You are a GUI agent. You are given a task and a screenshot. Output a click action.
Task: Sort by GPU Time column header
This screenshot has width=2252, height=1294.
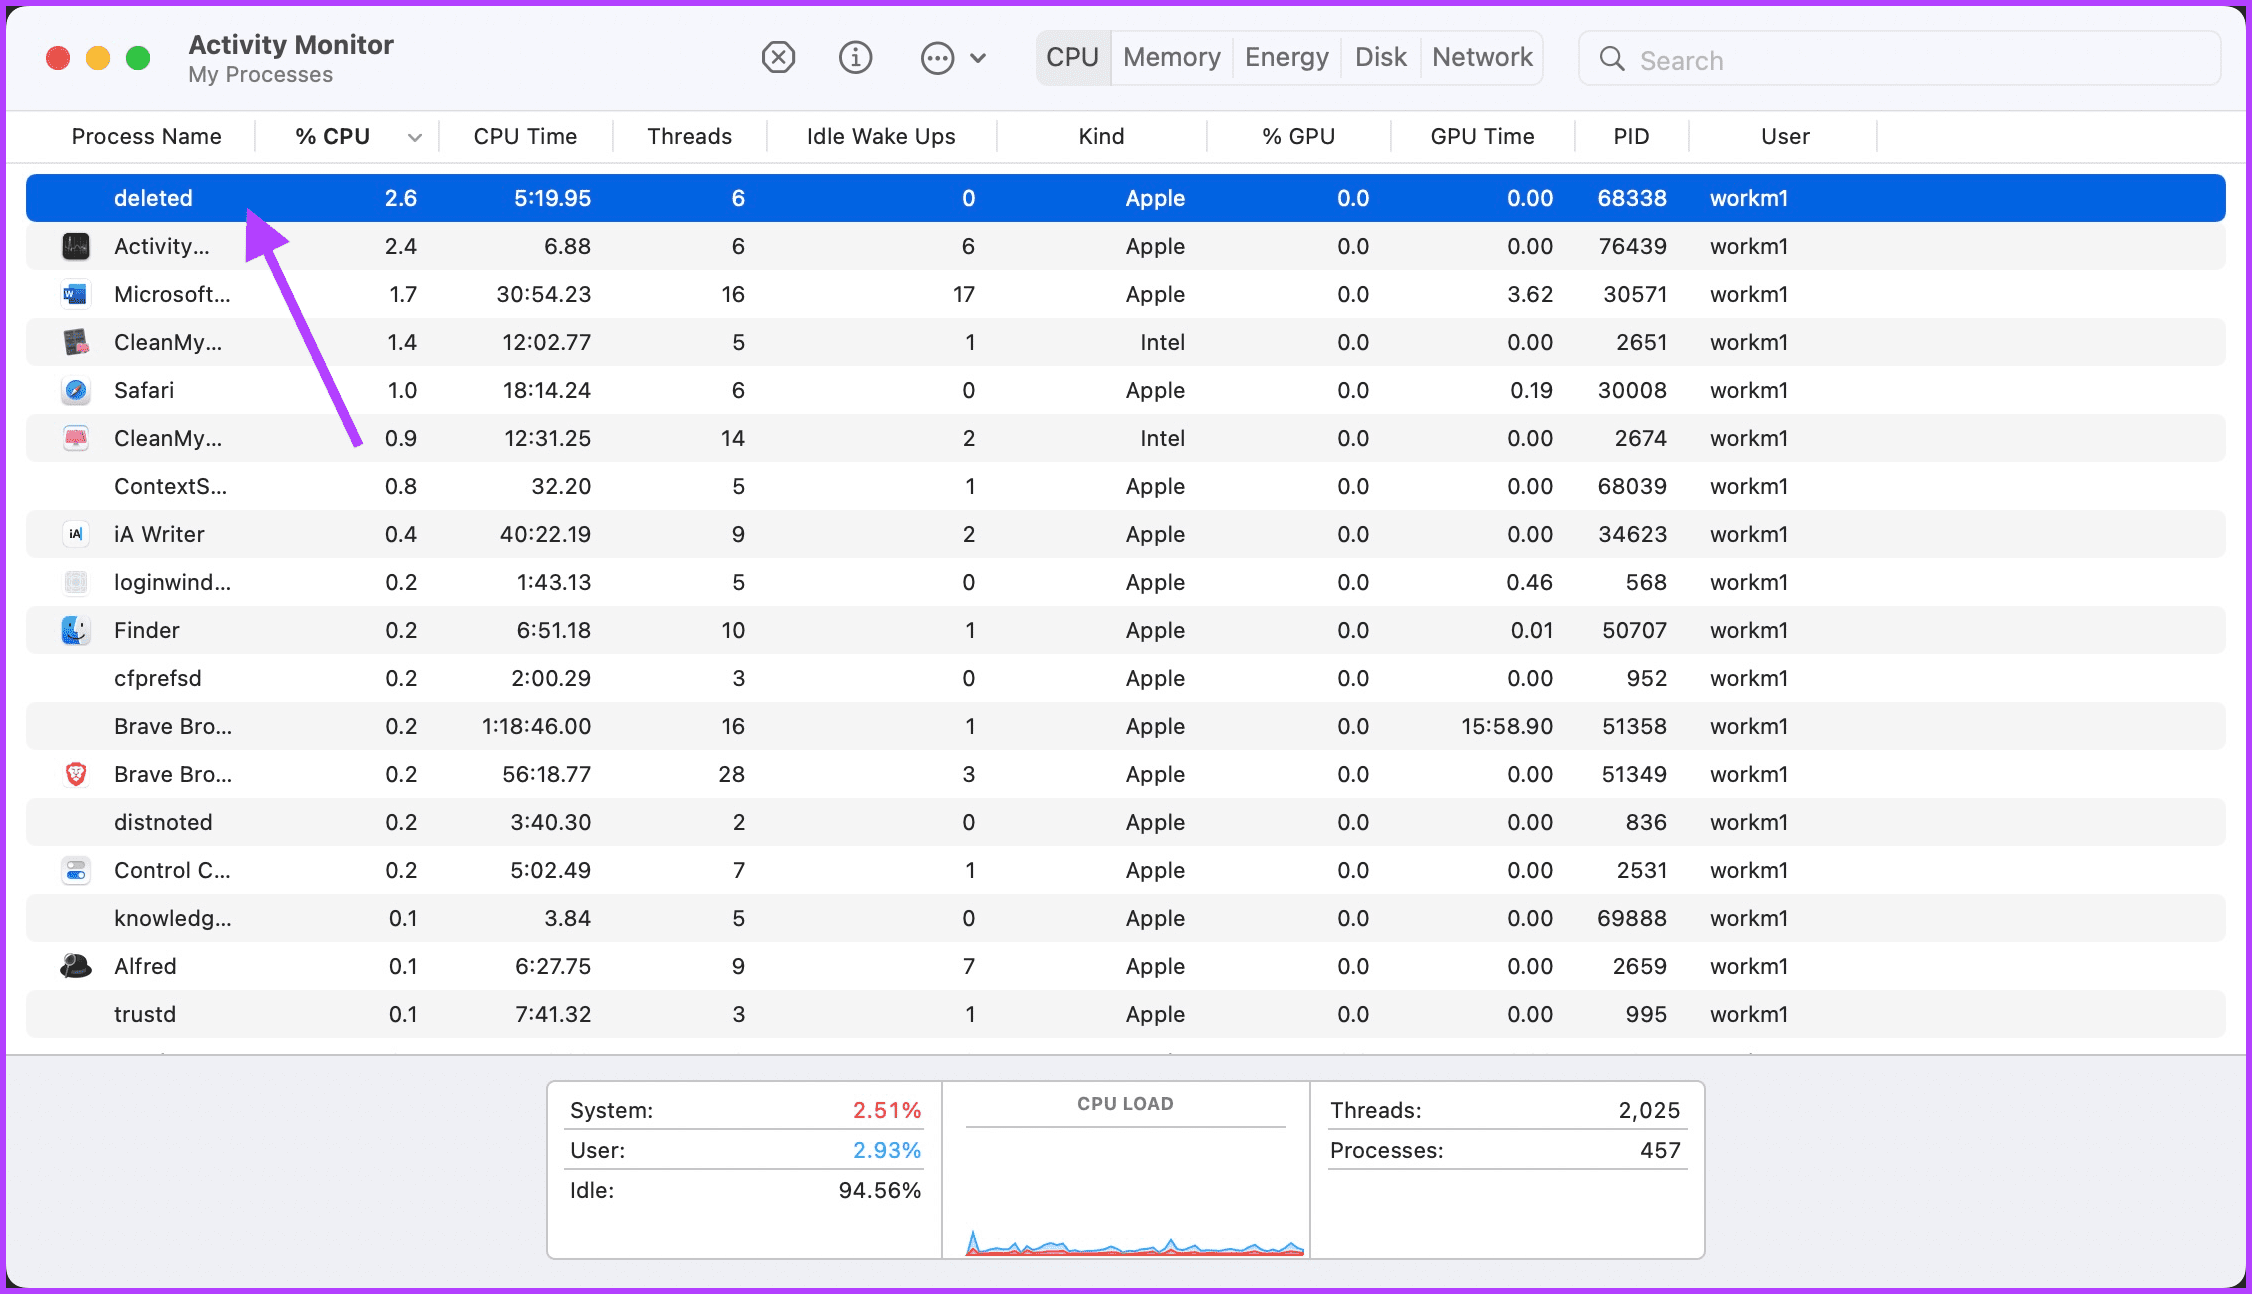pos(1482,136)
